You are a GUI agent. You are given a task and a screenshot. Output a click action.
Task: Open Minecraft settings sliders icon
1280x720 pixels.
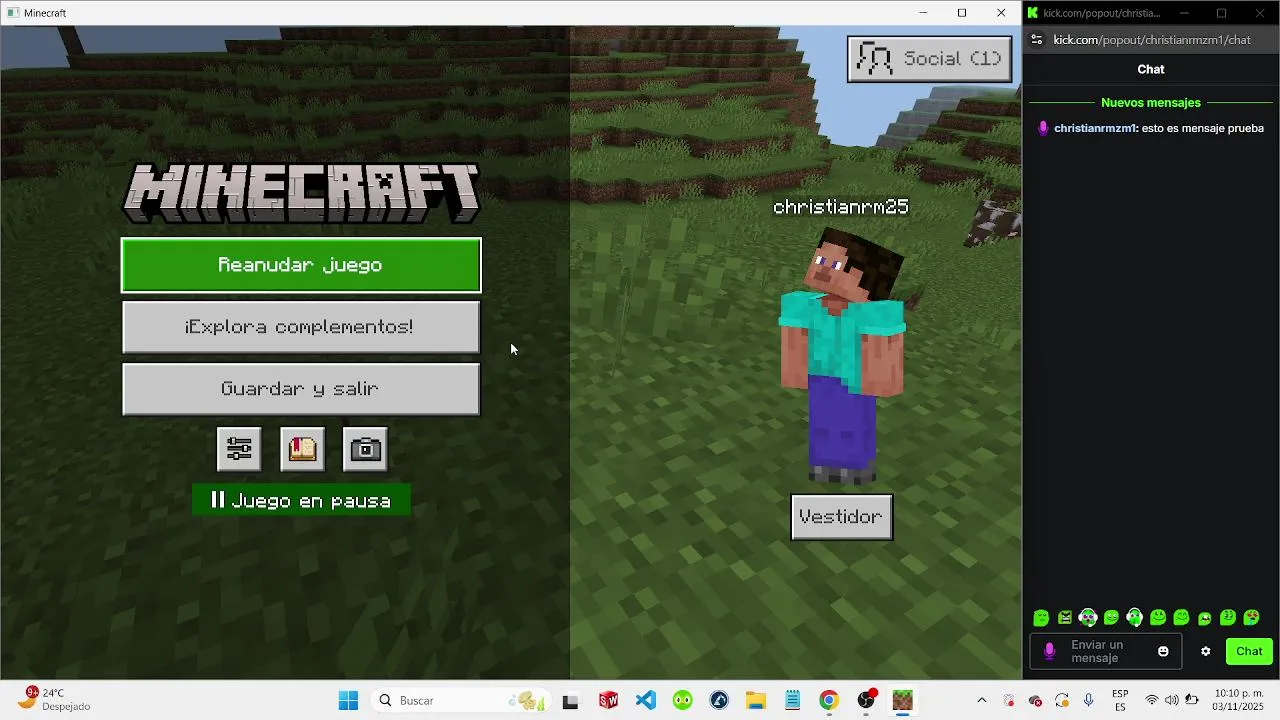click(x=239, y=449)
